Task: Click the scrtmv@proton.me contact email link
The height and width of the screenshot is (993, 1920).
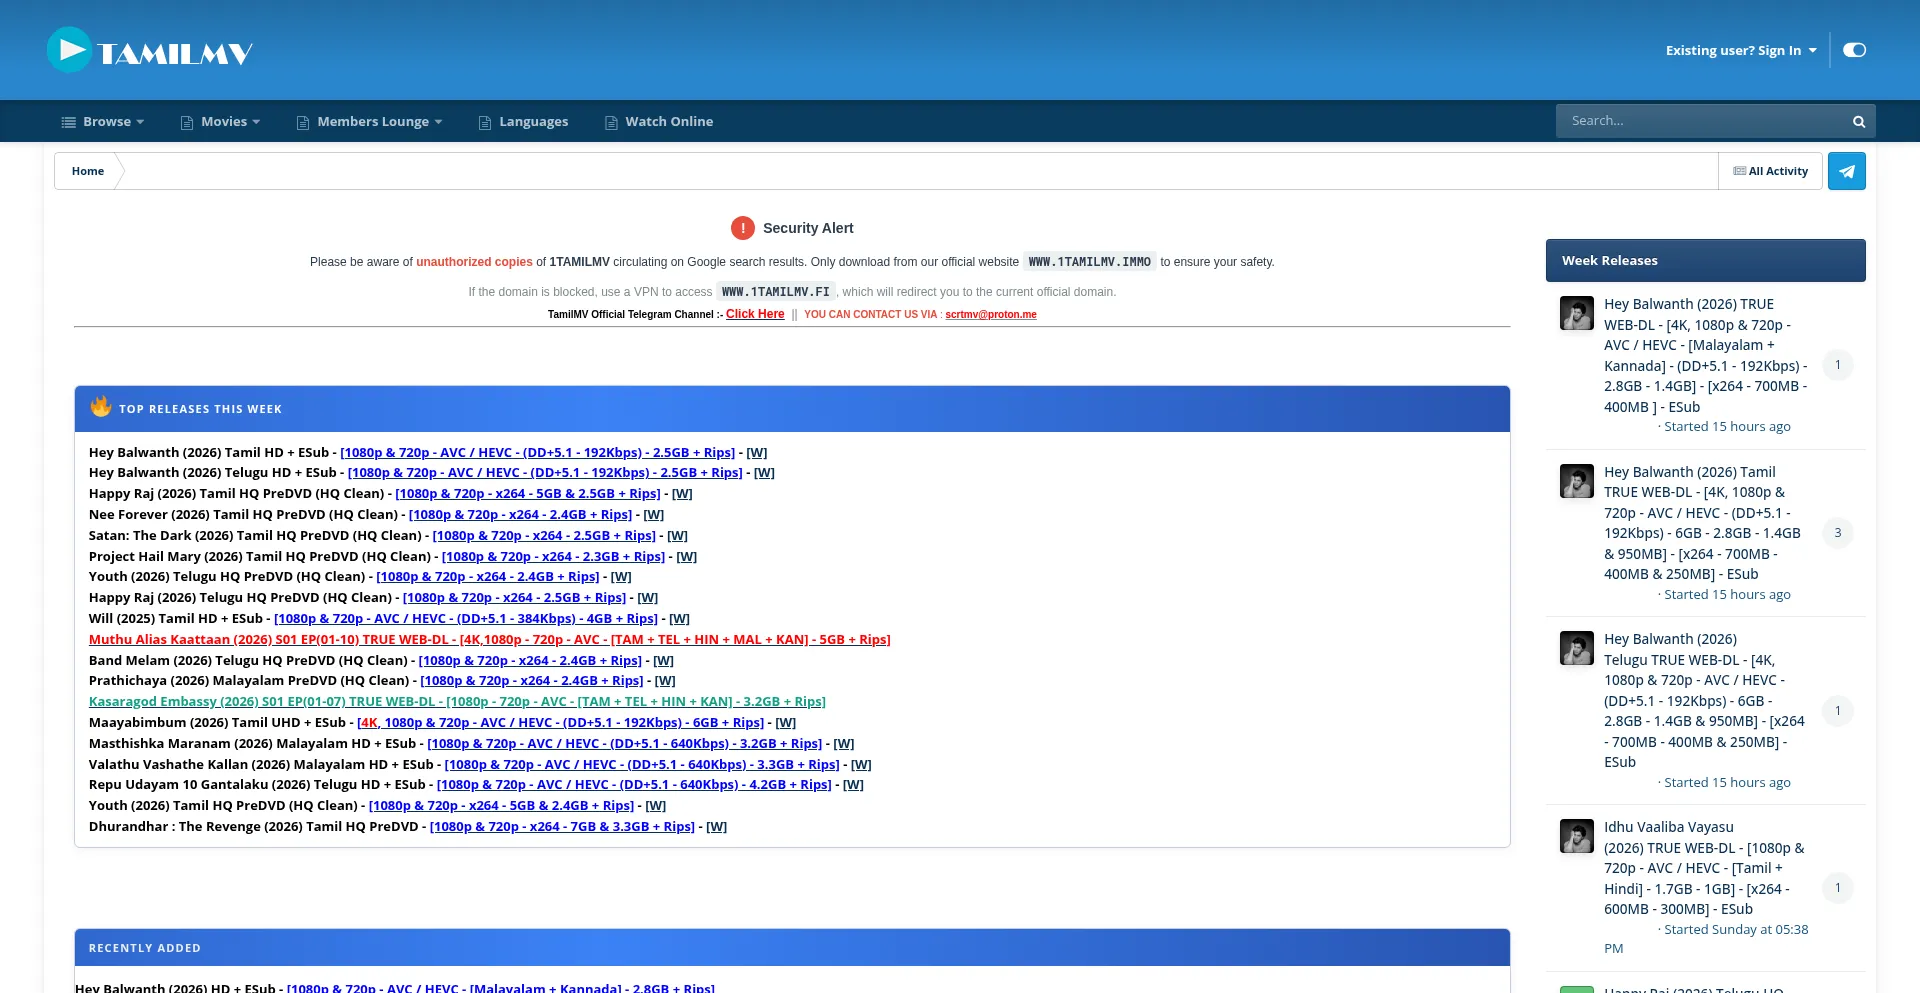Action: pos(991,314)
